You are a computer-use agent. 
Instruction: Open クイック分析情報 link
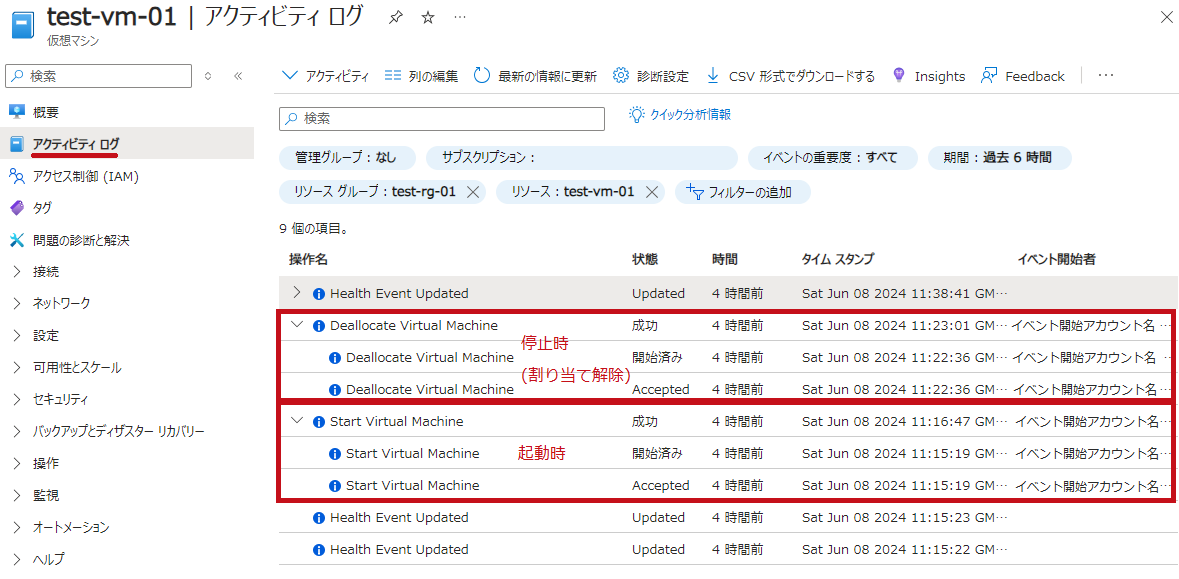[680, 115]
